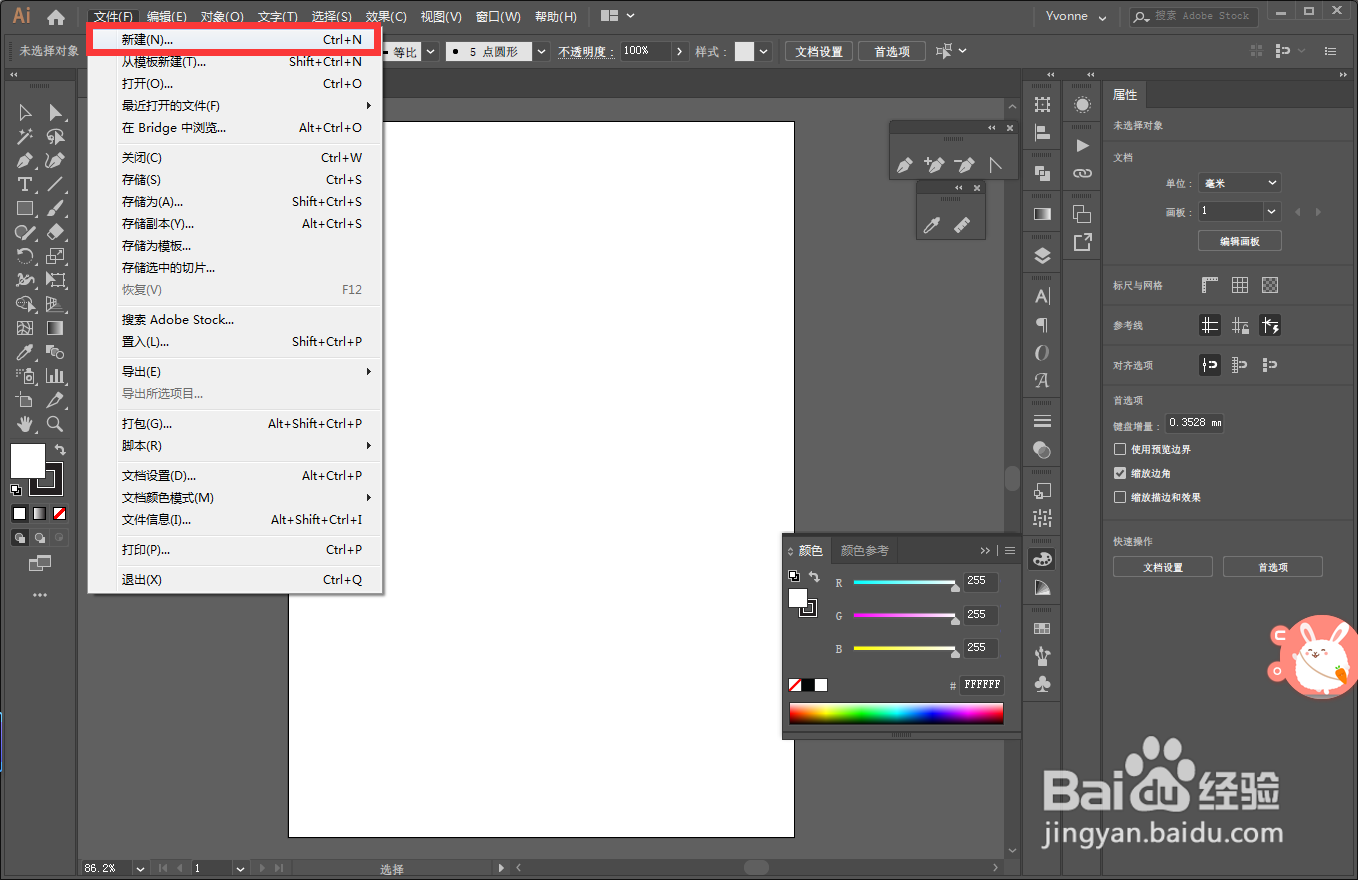Adjust the B color slider
Screen dimensions: 1358x880
pyautogui.click(x=905, y=649)
